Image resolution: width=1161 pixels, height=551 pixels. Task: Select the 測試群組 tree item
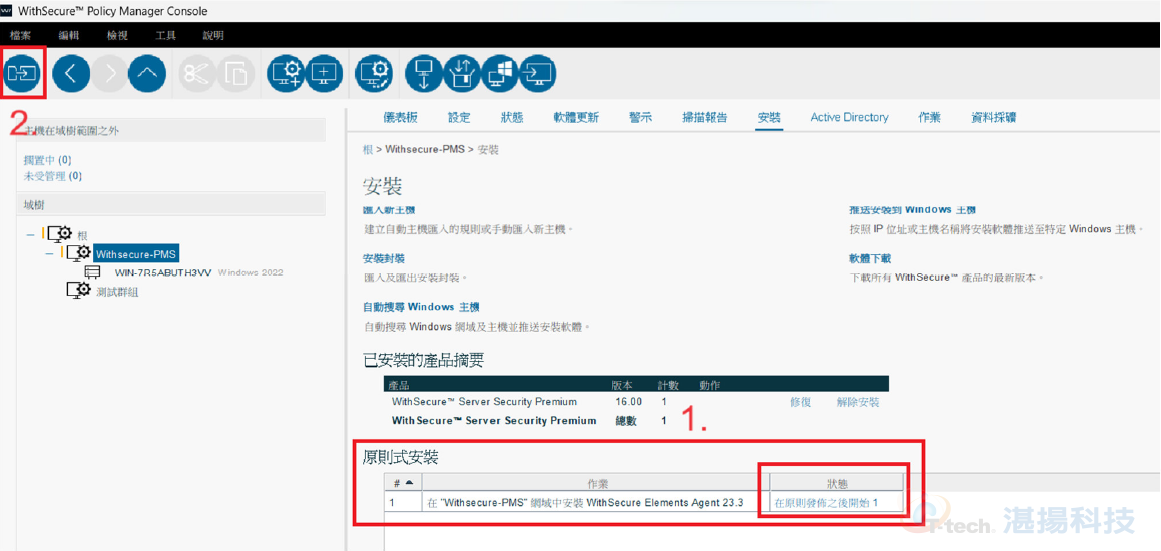118,292
